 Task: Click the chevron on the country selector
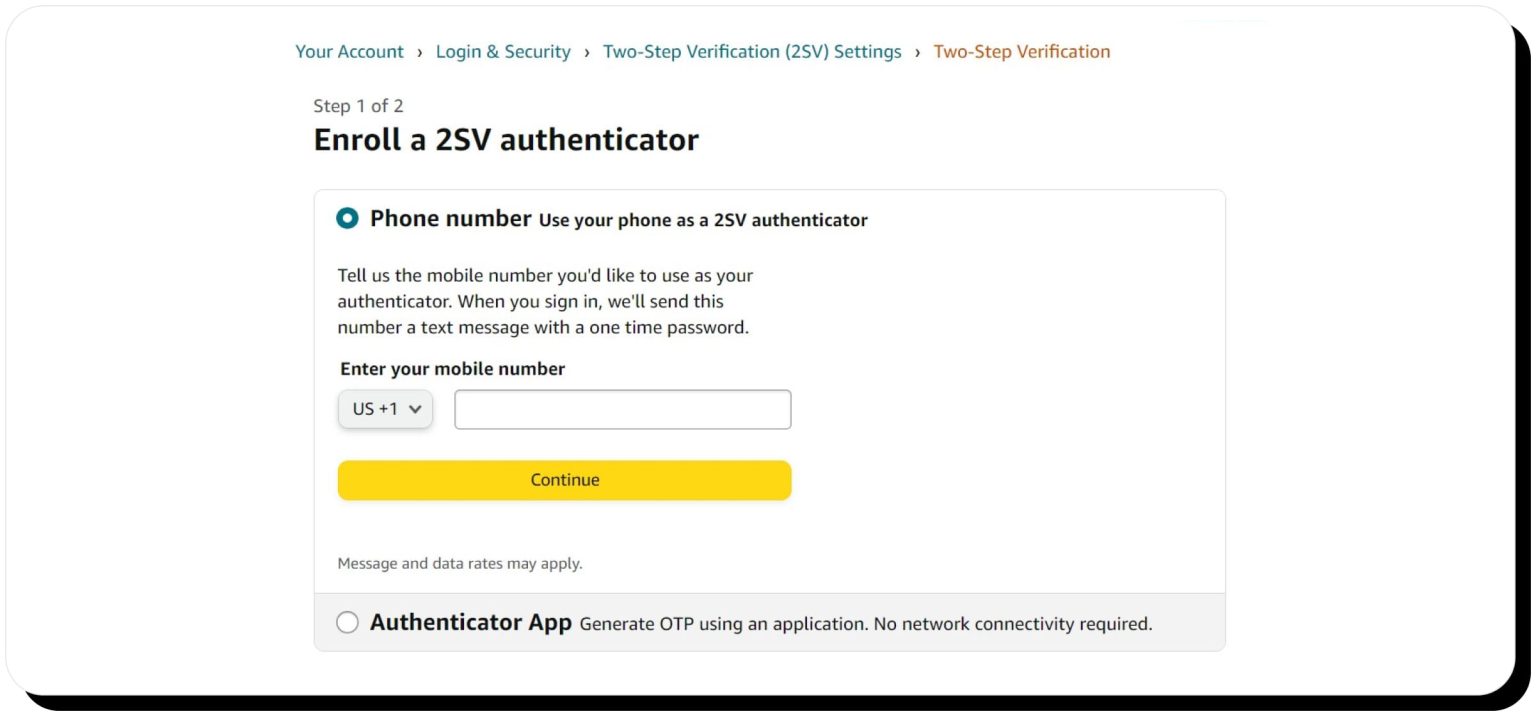(415, 408)
